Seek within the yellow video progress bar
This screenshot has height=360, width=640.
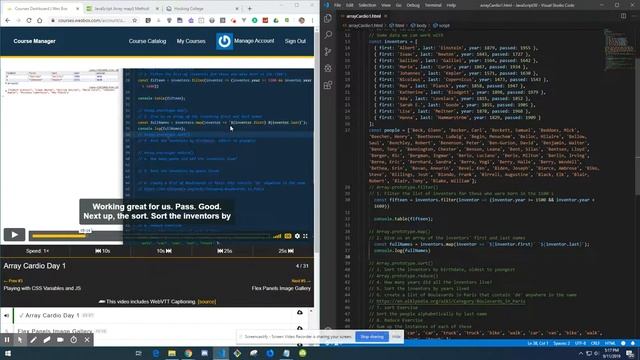pos(59,236)
